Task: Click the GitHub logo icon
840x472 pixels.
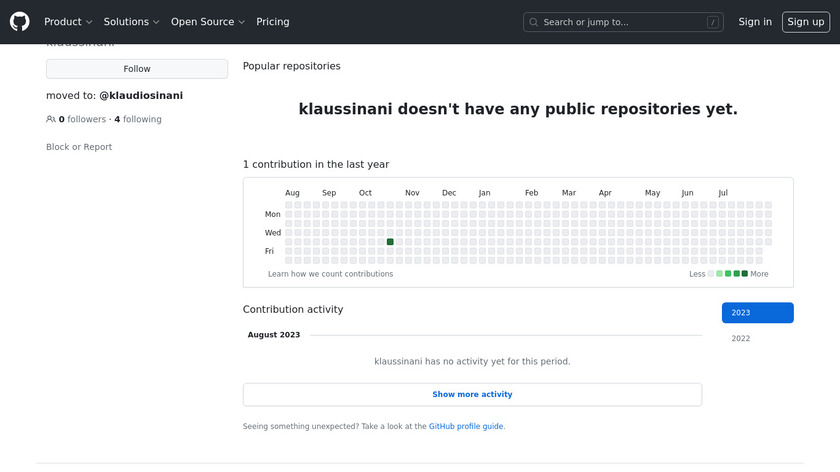Action: click(20, 21)
